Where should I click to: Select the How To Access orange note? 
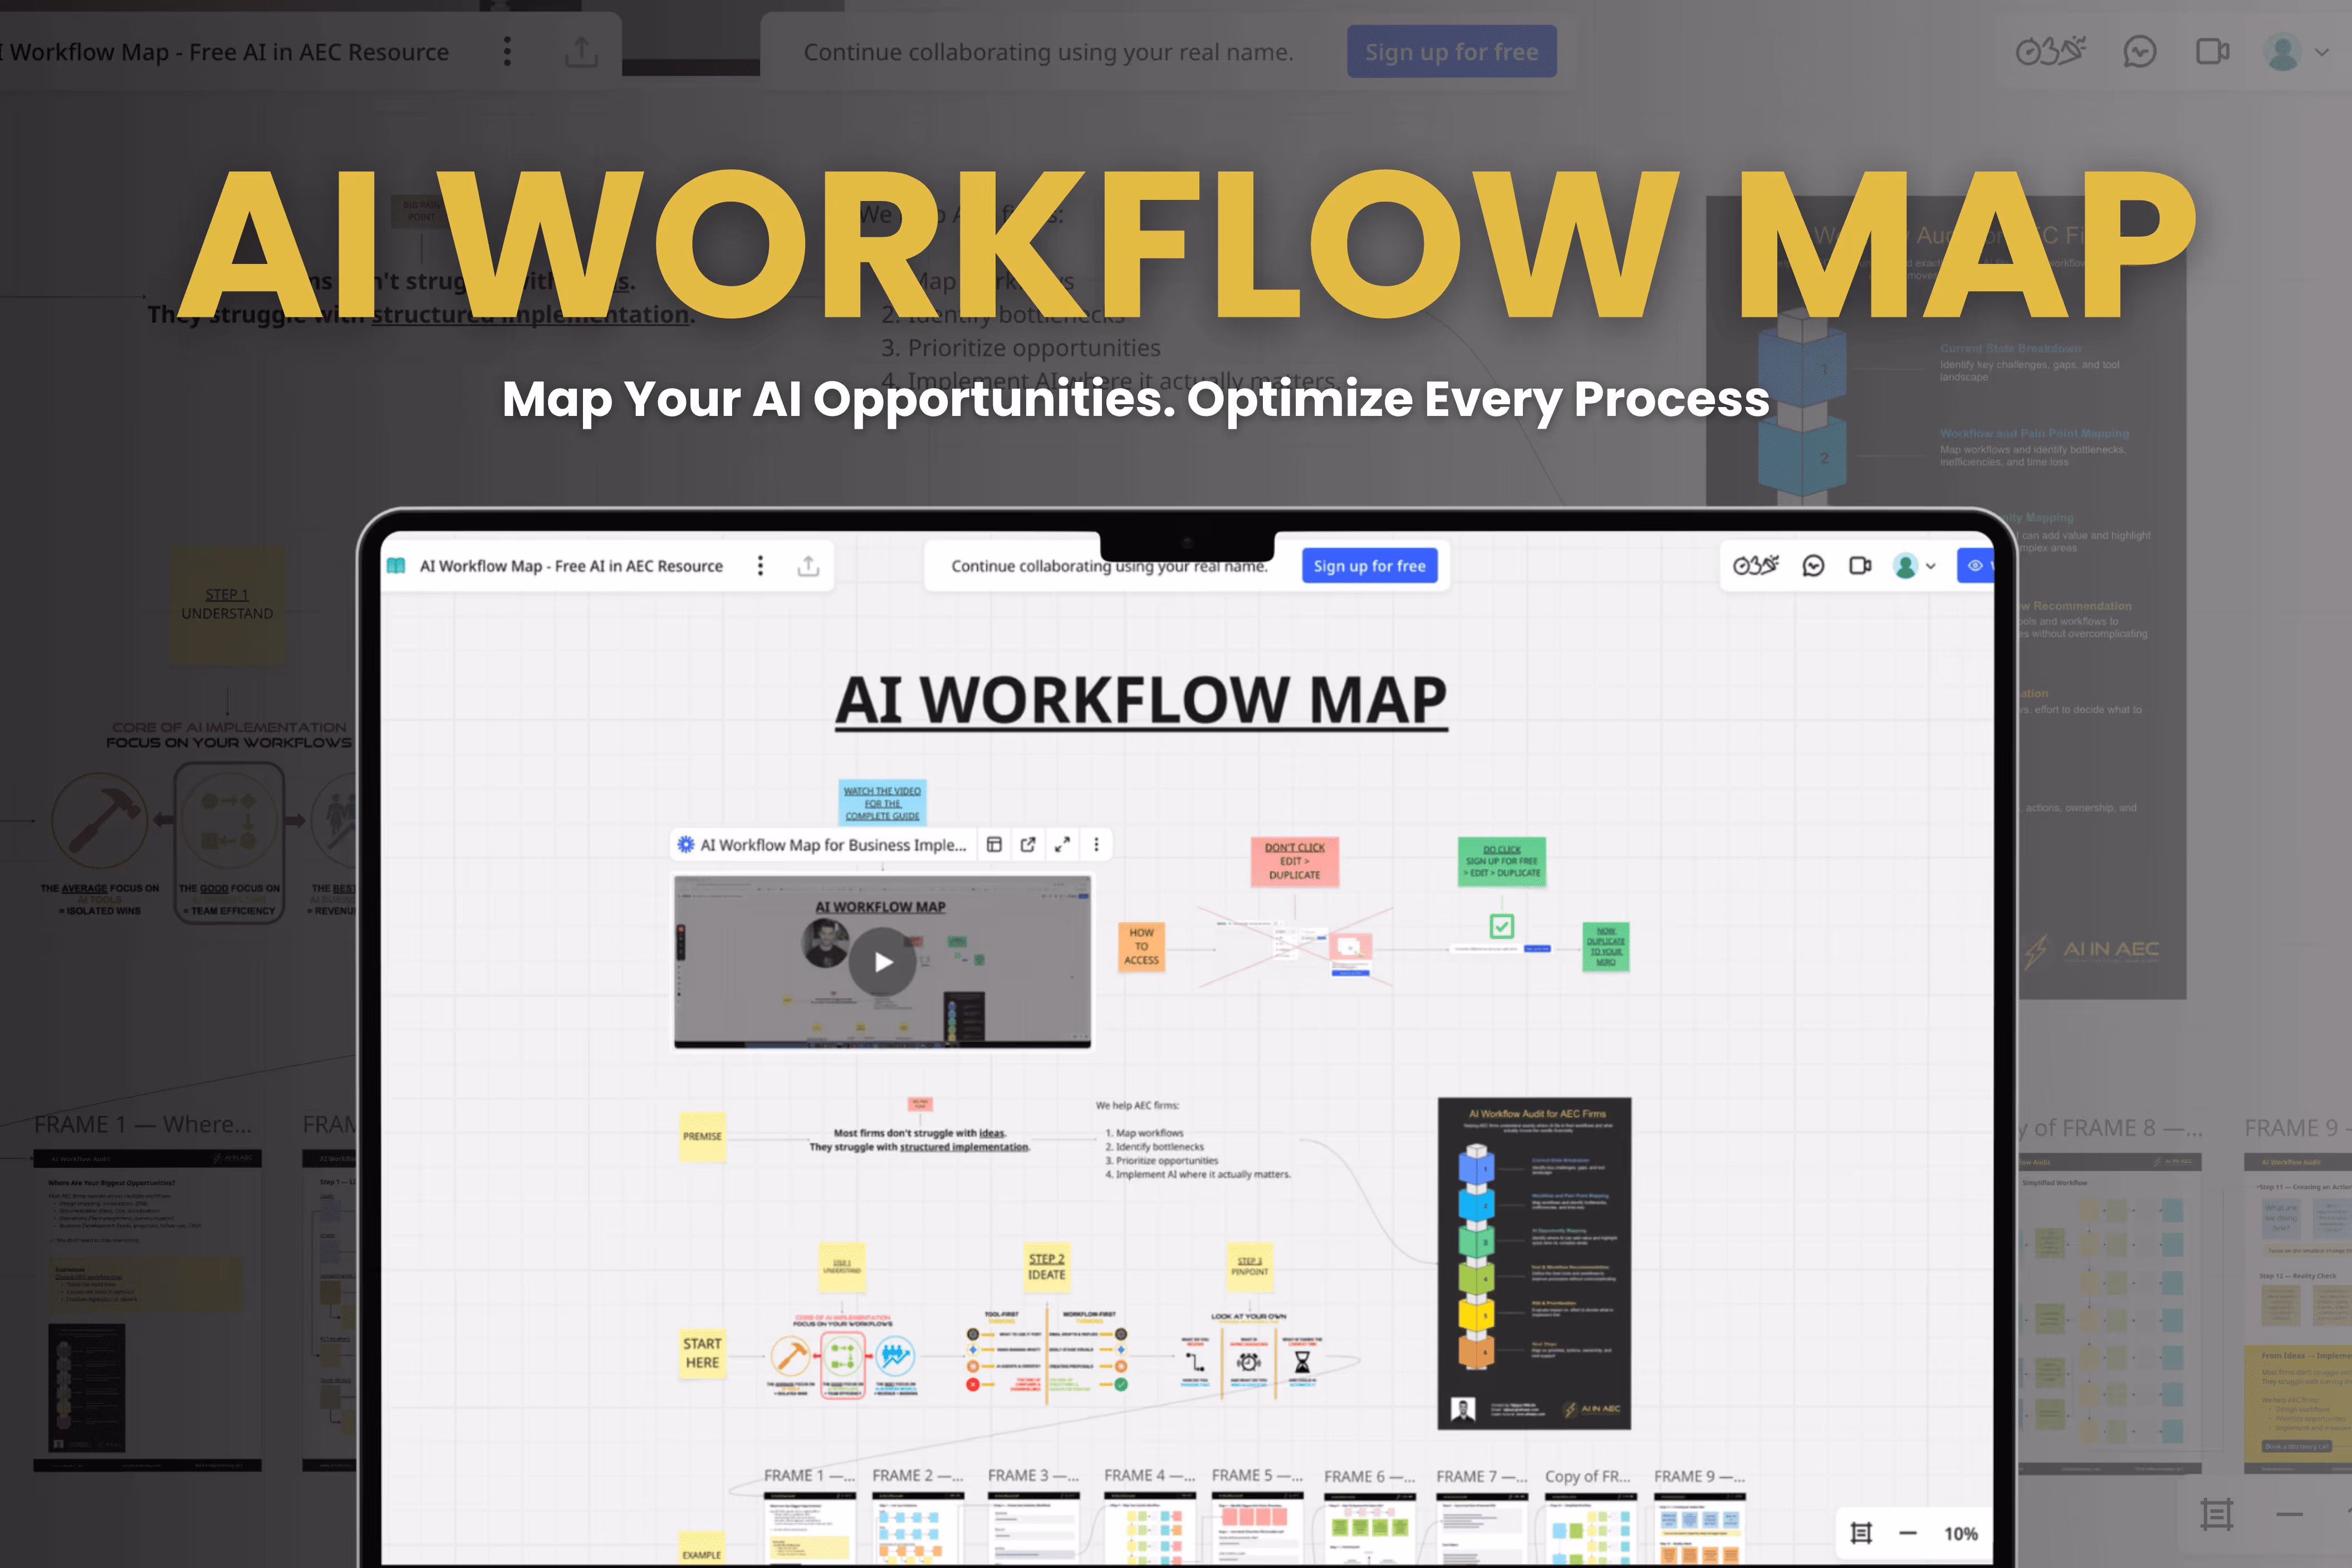[1141, 946]
